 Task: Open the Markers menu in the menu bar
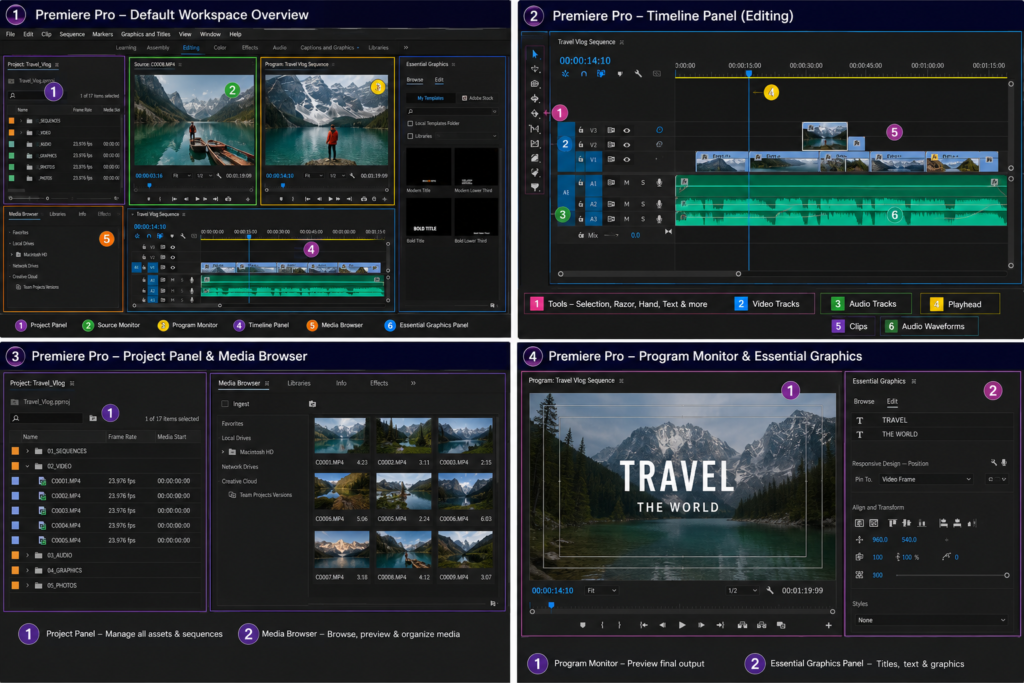[x=103, y=34]
